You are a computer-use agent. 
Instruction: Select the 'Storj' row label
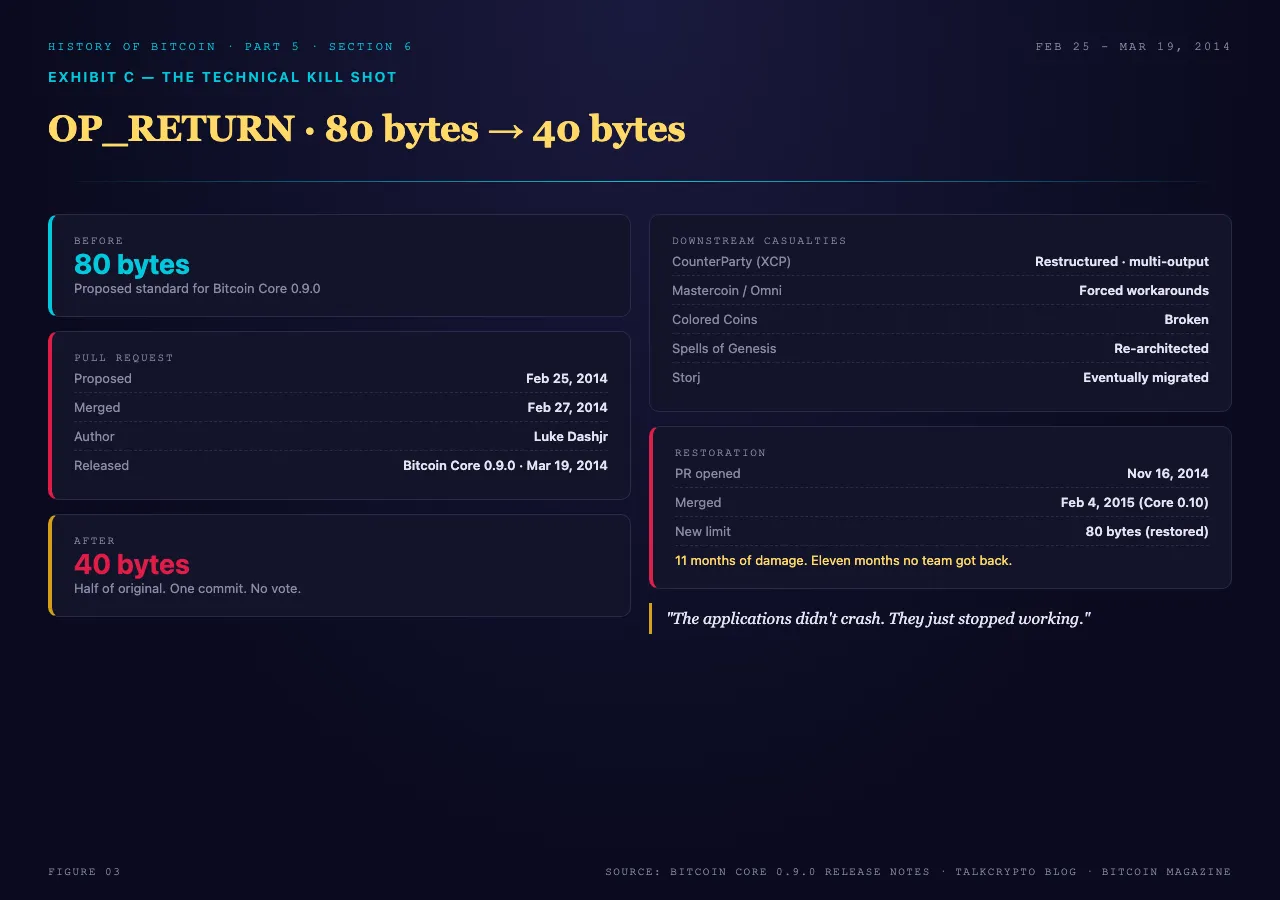pyautogui.click(x=686, y=378)
